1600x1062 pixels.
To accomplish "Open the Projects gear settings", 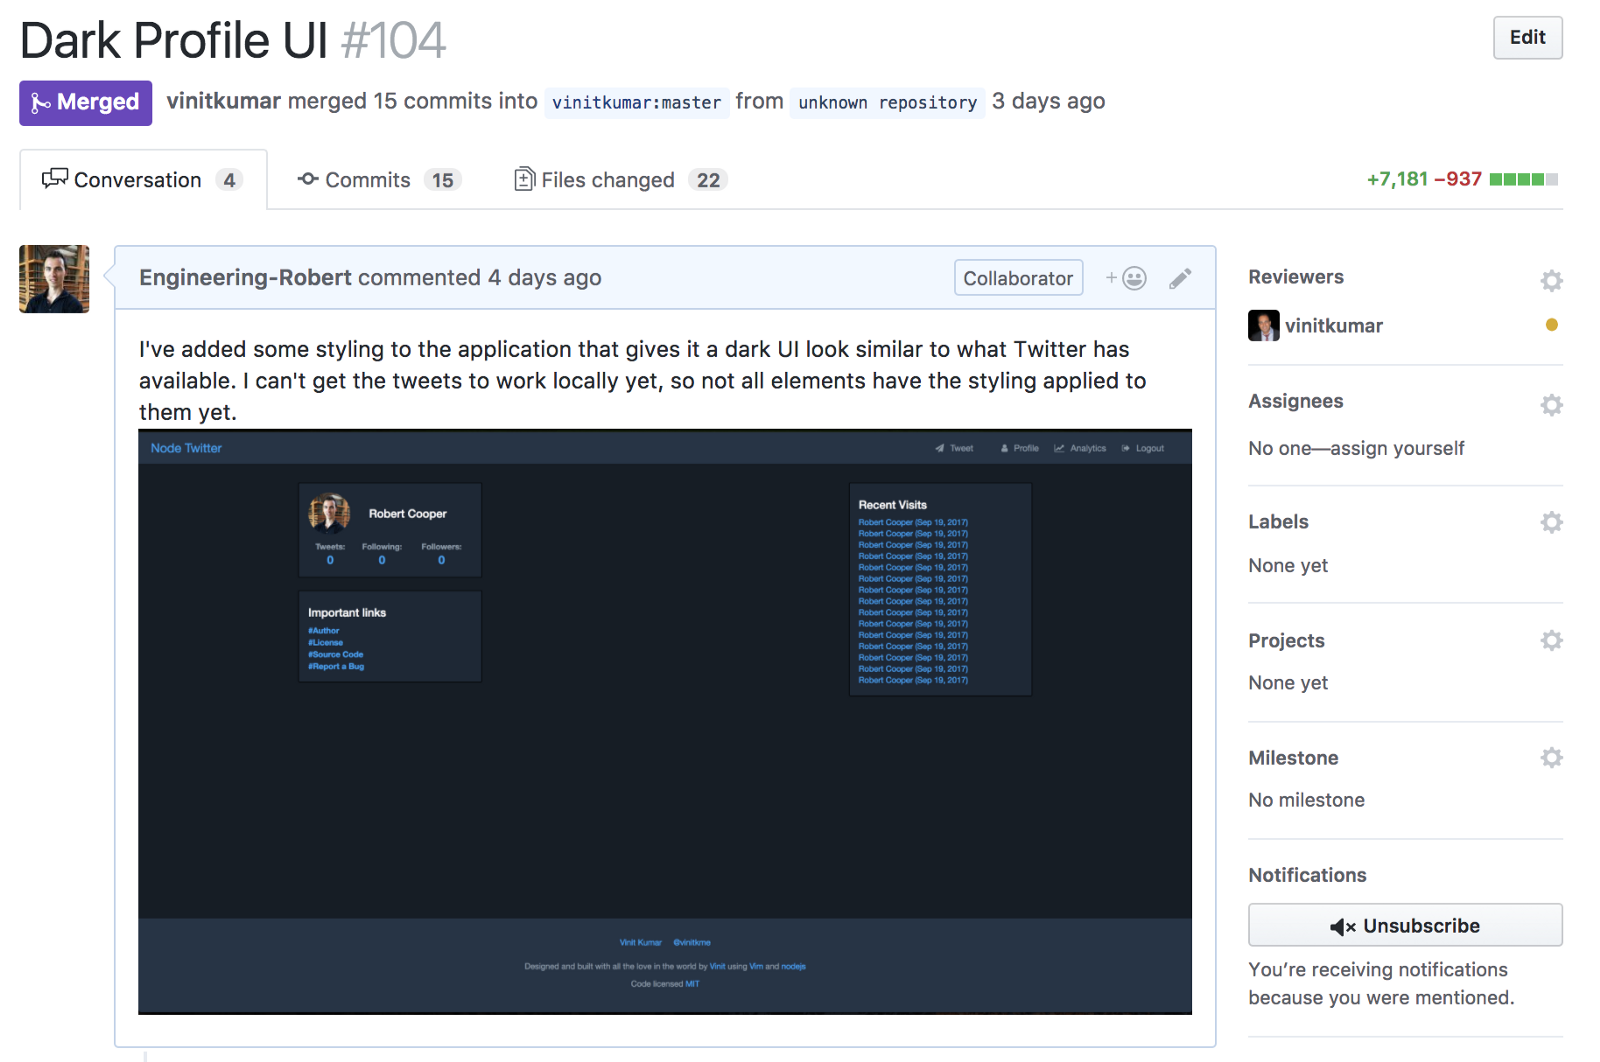I will click(x=1551, y=640).
